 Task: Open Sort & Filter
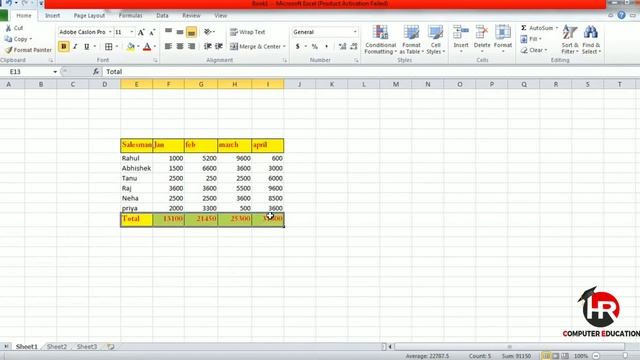coord(570,40)
